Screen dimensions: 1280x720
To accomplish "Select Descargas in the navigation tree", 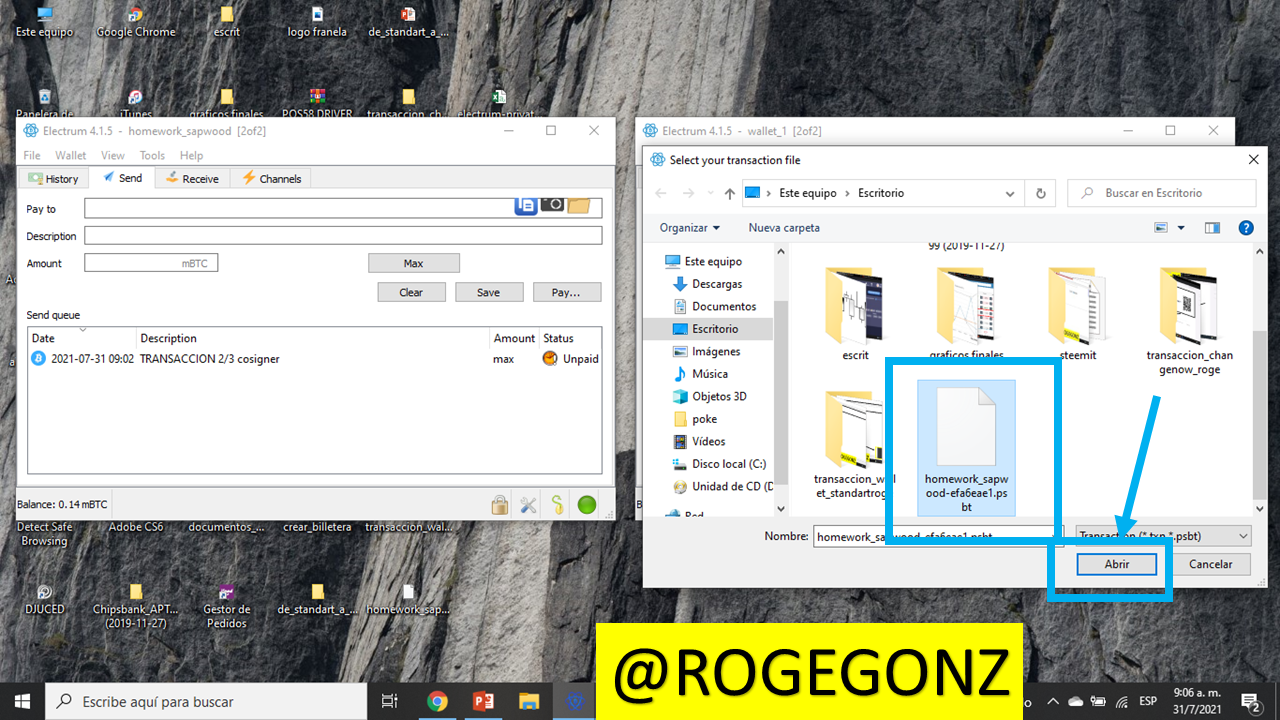I will point(716,284).
